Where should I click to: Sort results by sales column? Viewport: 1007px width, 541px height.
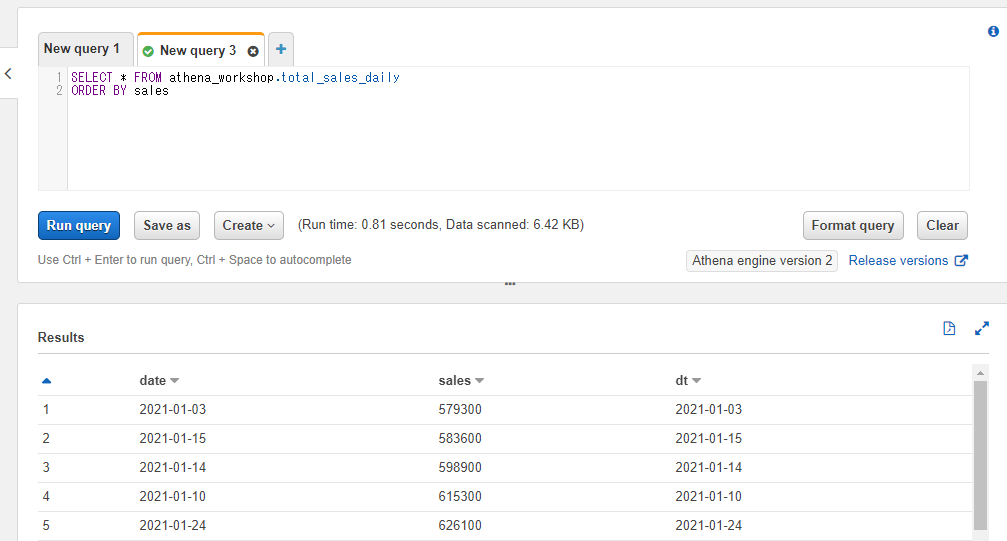click(461, 380)
